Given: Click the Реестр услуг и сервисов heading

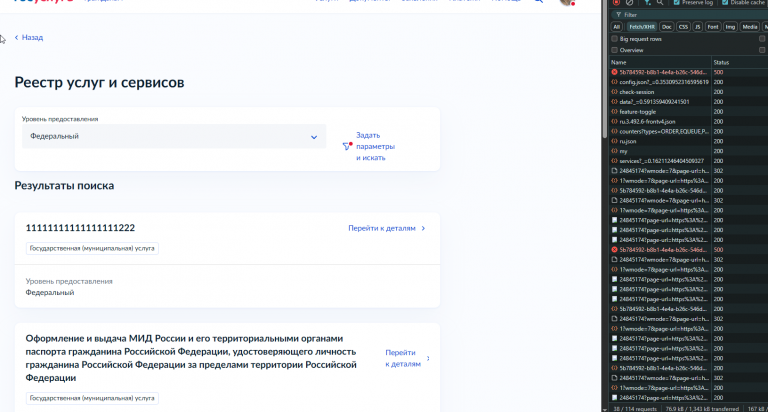Looking at the screenshot, I should (99, 82).
